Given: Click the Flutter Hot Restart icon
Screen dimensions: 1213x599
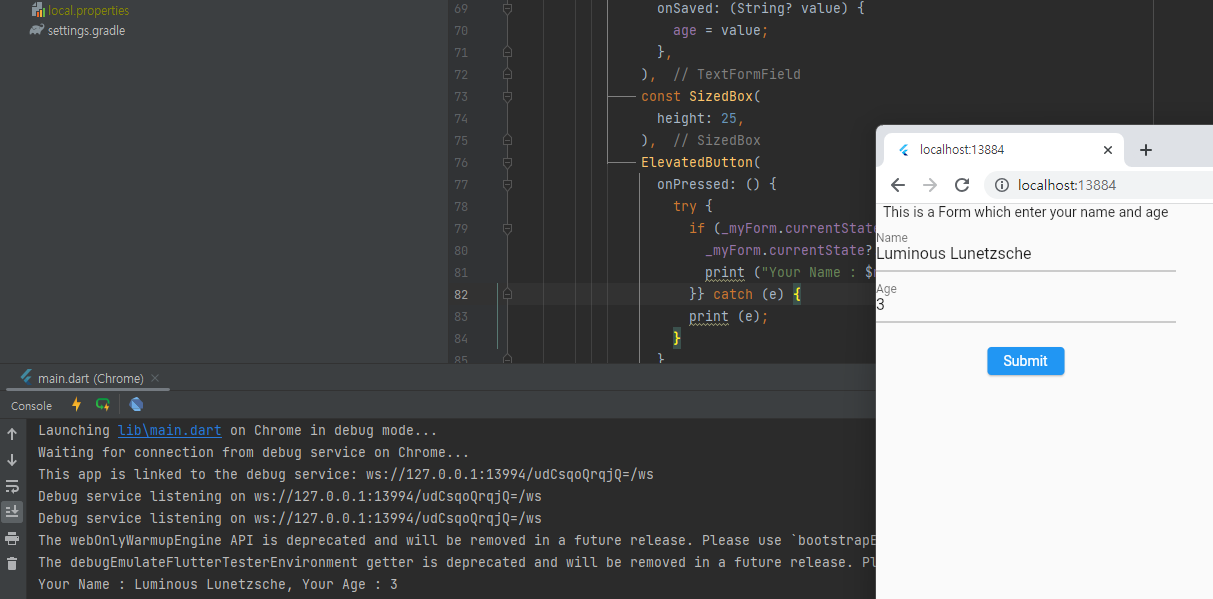Looking at the screenshot, I should click(103, 405).
